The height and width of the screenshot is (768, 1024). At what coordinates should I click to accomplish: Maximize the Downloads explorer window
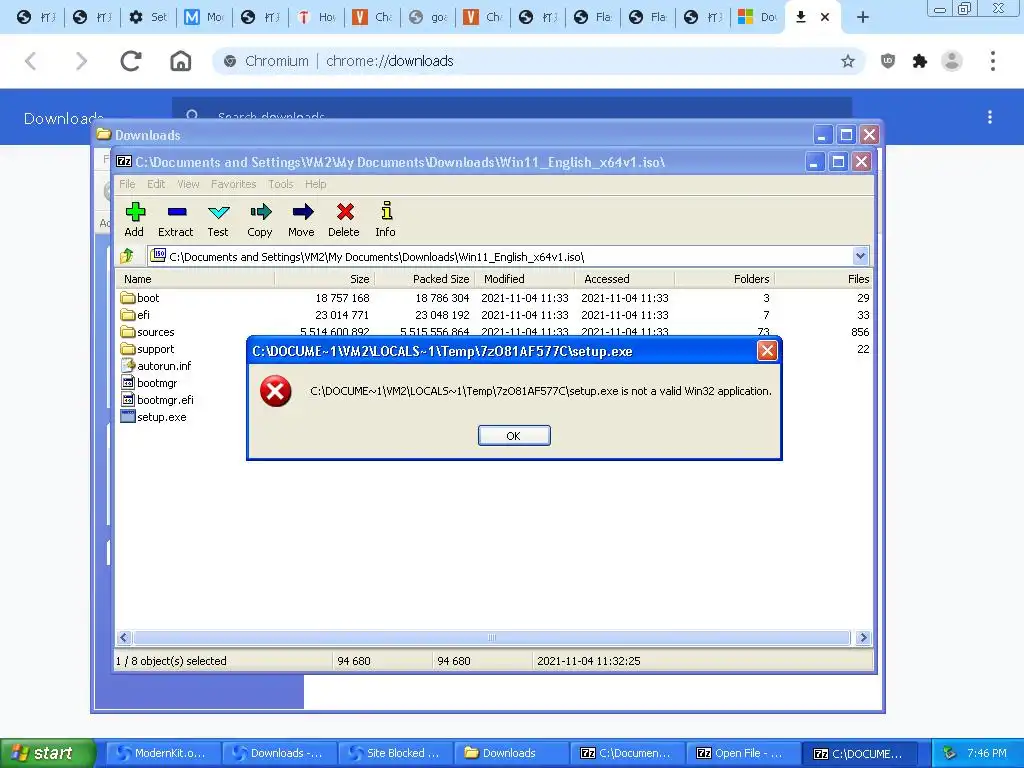pos(846,135)
